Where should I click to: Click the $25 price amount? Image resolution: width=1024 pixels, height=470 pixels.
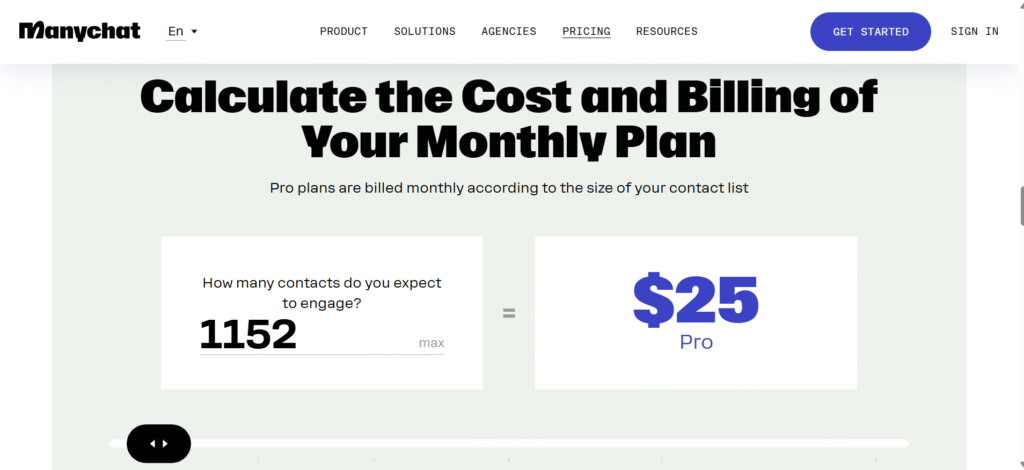[x=696, y=298]
